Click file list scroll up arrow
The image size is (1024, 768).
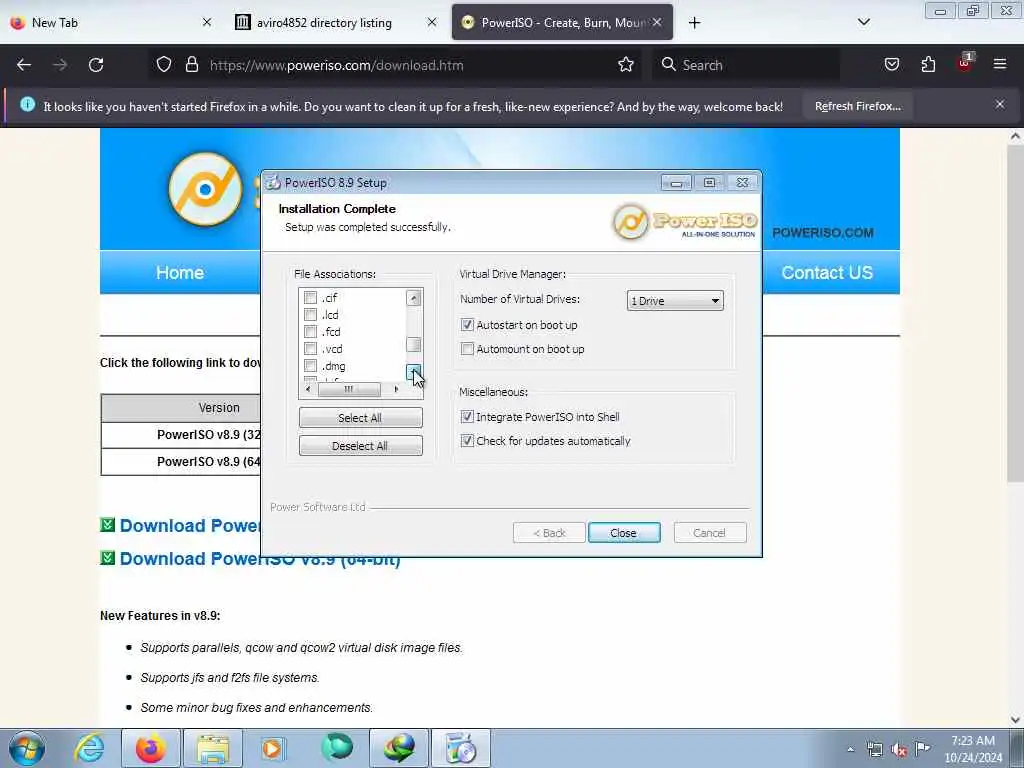pyautogui.click(x=413, y=298)
